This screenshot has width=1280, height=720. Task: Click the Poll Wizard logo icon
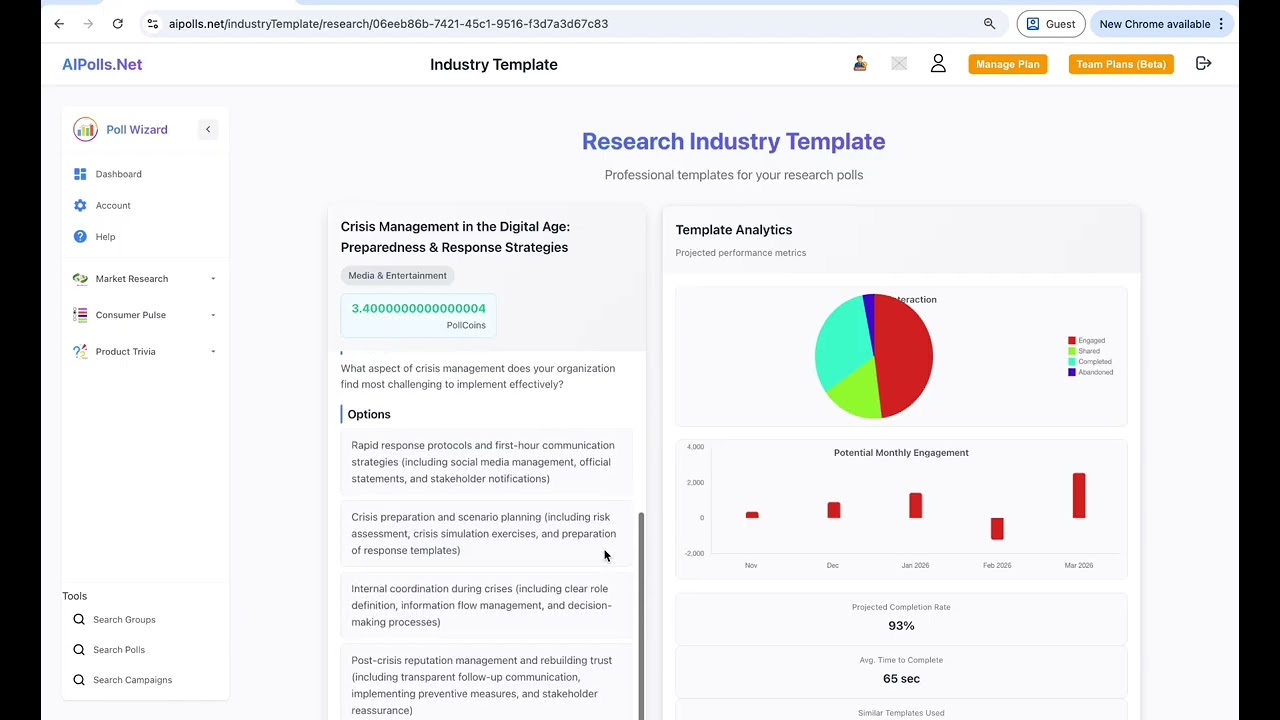click(x=85, y=129)
